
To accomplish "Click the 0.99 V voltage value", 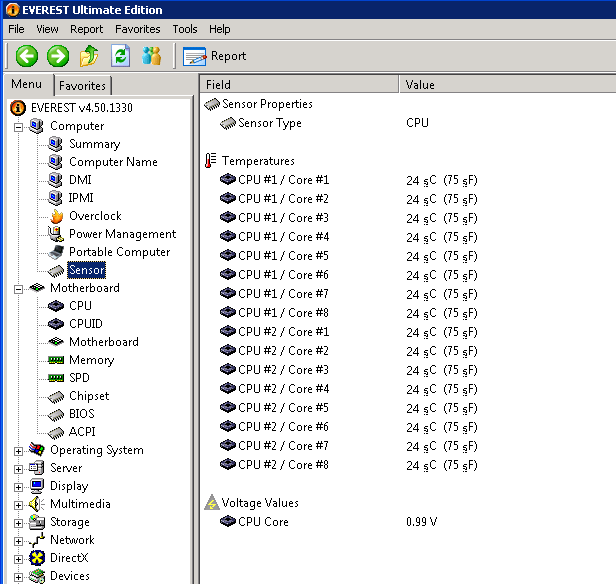I will 422,522.
